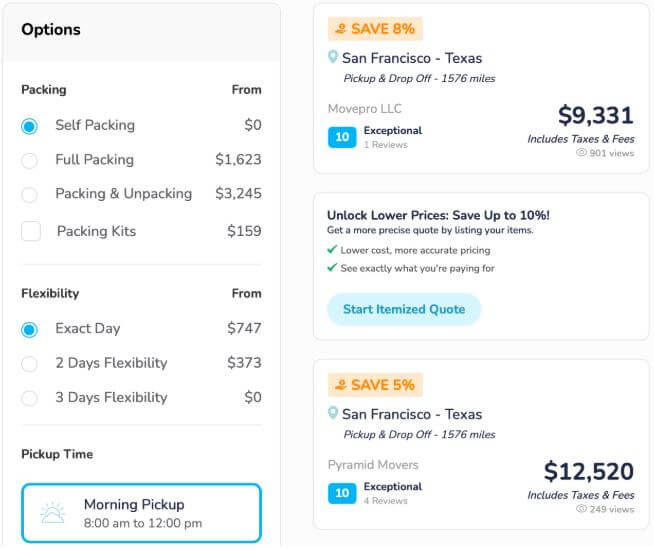Open the $9,331 Movepro LLC quote
This screenshot has width=654, height=550.
click(x=595, y=116)
